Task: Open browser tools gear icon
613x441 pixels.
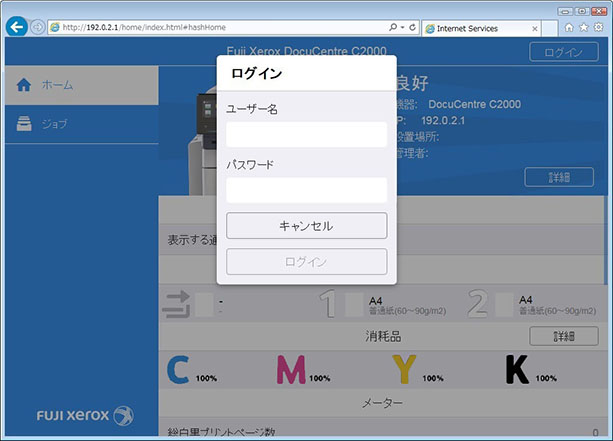Action: (598, 28)
